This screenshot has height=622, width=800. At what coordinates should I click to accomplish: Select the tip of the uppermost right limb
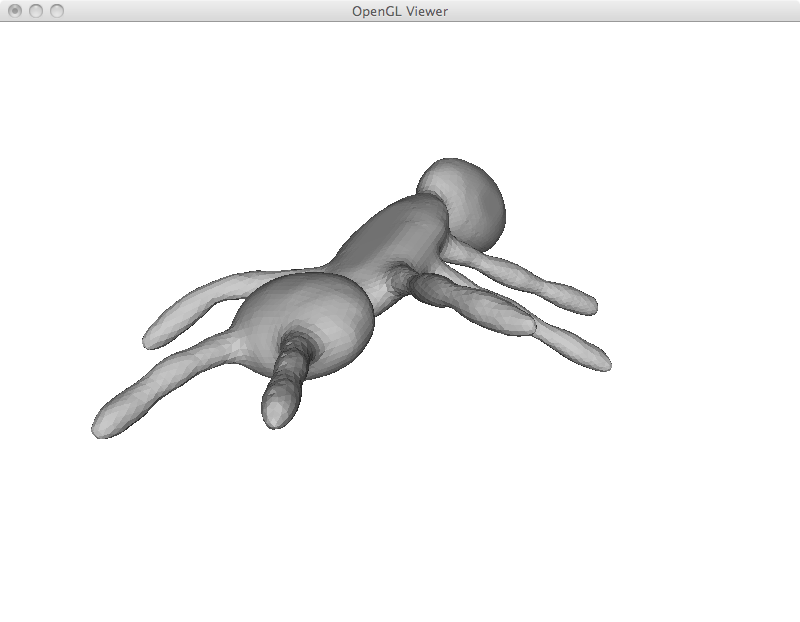point(583,301)
